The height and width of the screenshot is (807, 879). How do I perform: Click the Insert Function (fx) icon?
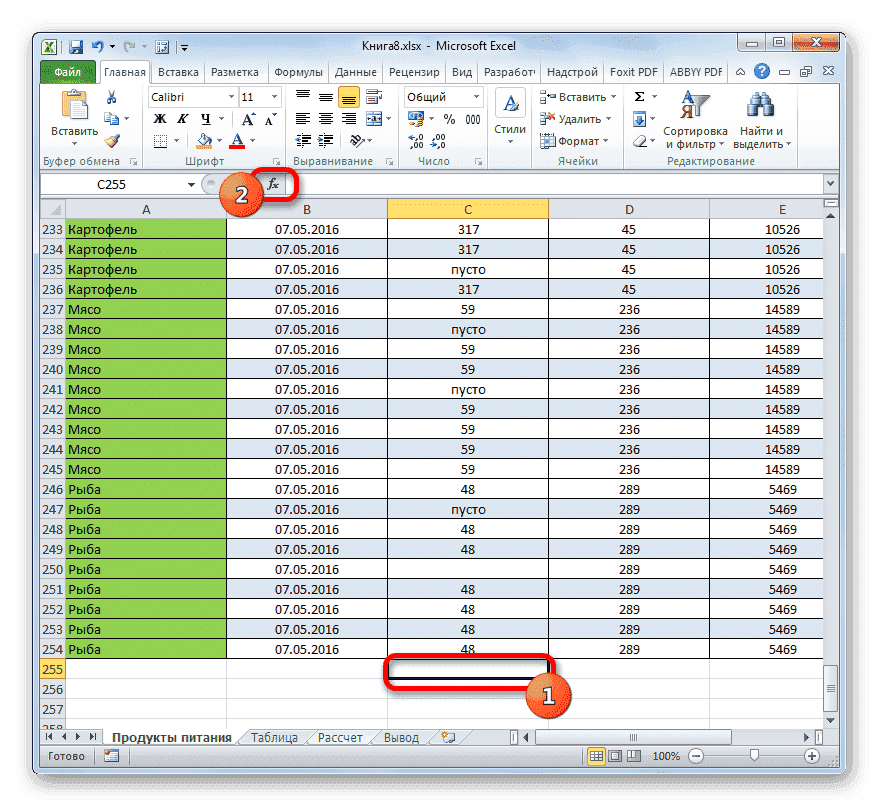pyautogui.click(x=273, y=184)
